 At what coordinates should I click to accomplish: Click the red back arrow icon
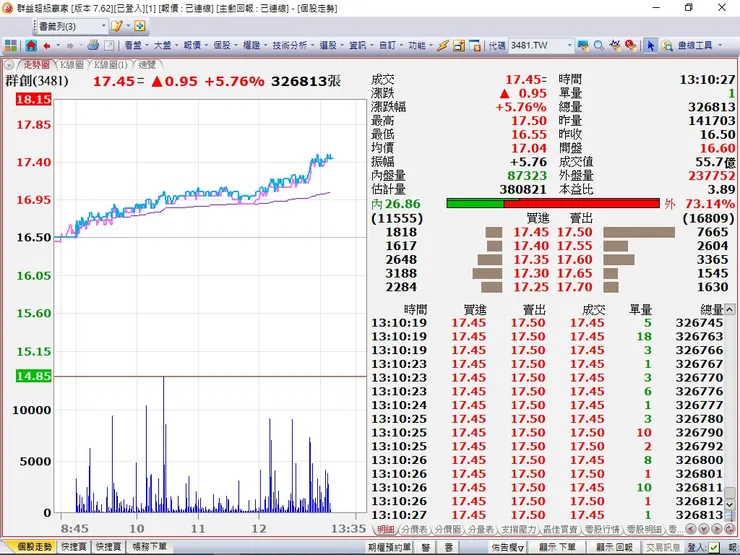point(47,46)
